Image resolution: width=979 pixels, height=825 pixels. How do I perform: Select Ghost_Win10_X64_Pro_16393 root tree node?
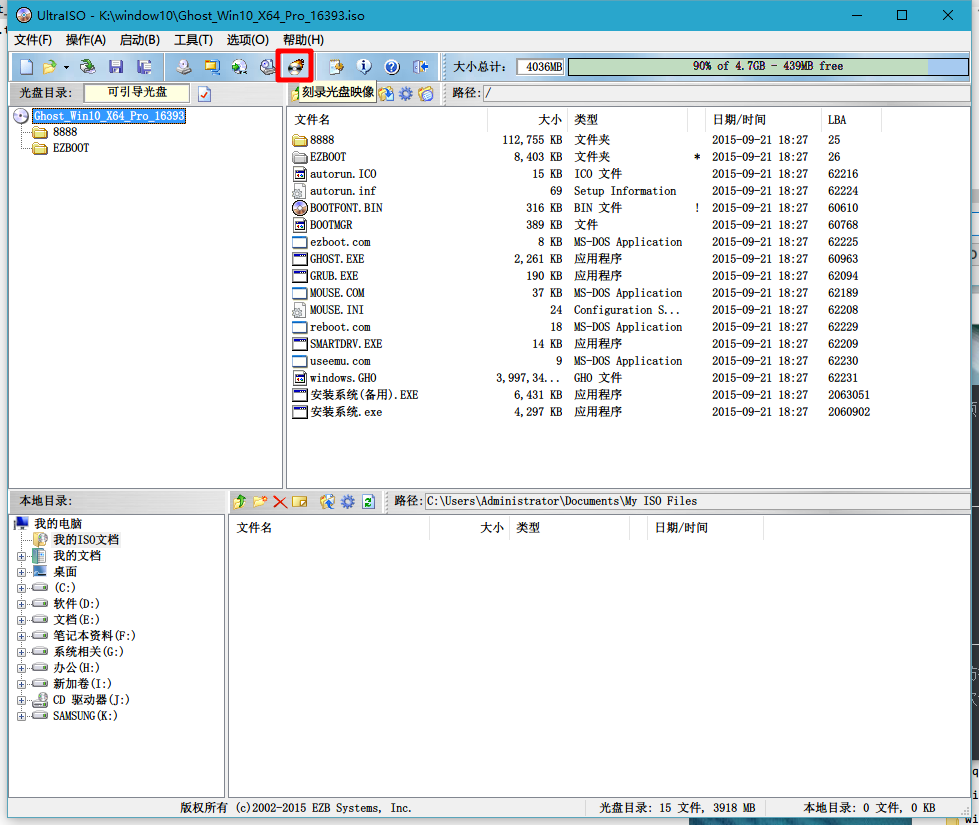(x=109, y=116)
